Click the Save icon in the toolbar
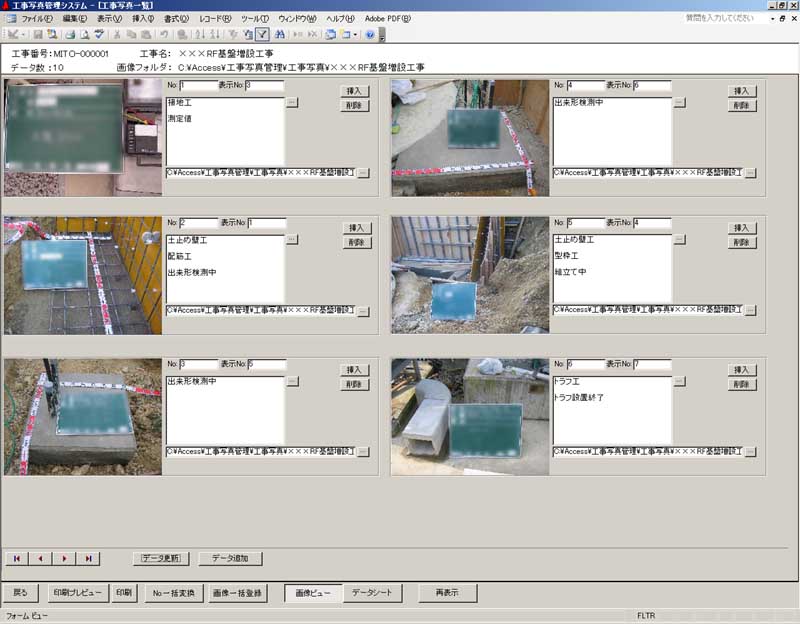 (x=38, y=34)
